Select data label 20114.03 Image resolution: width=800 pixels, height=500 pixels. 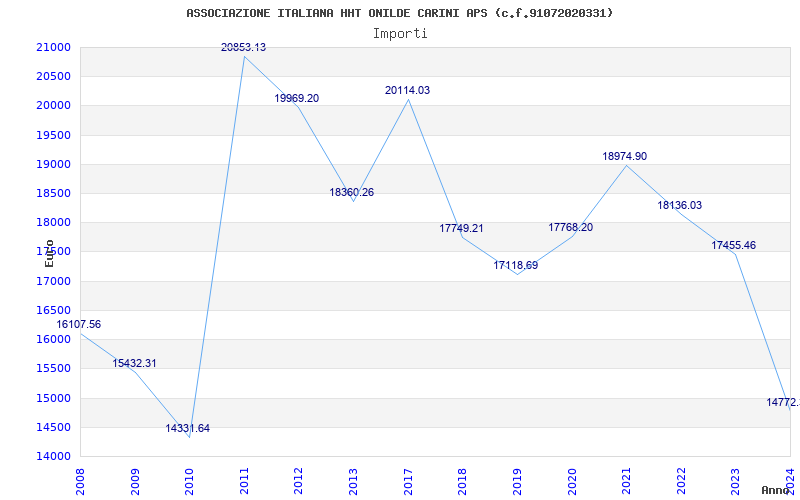click(407, 90)
